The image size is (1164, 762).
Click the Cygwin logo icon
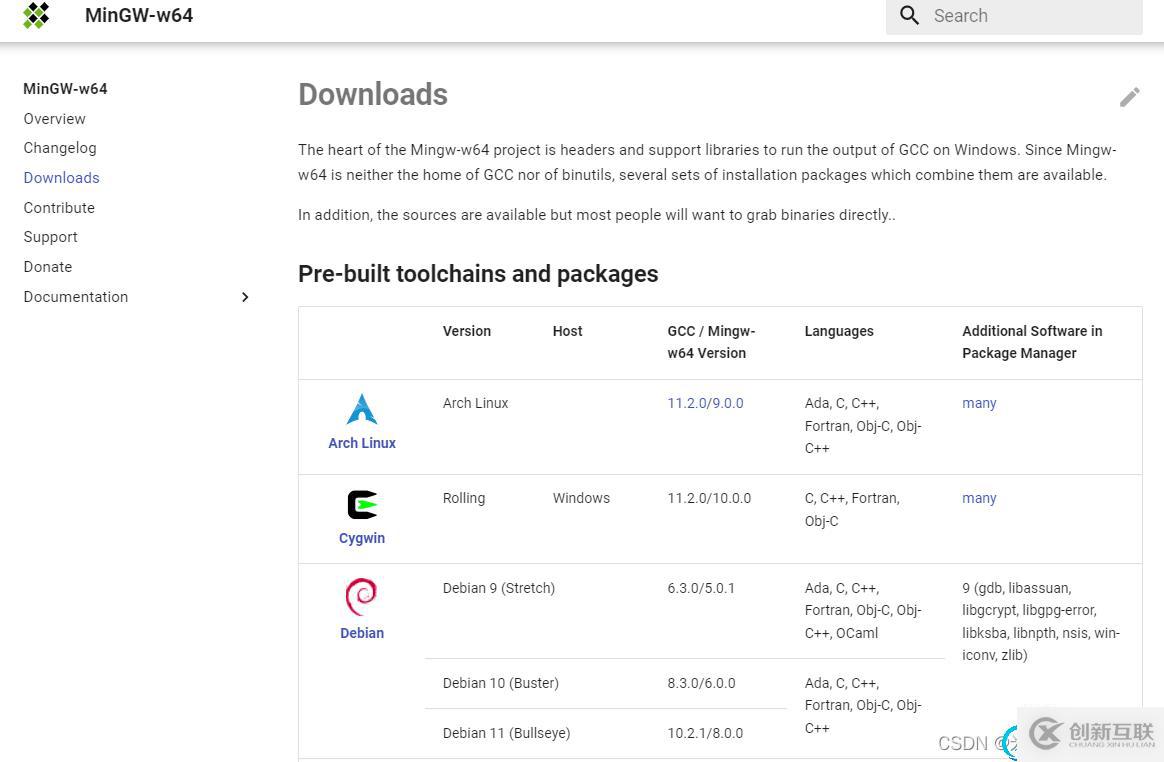coord(361,504)
